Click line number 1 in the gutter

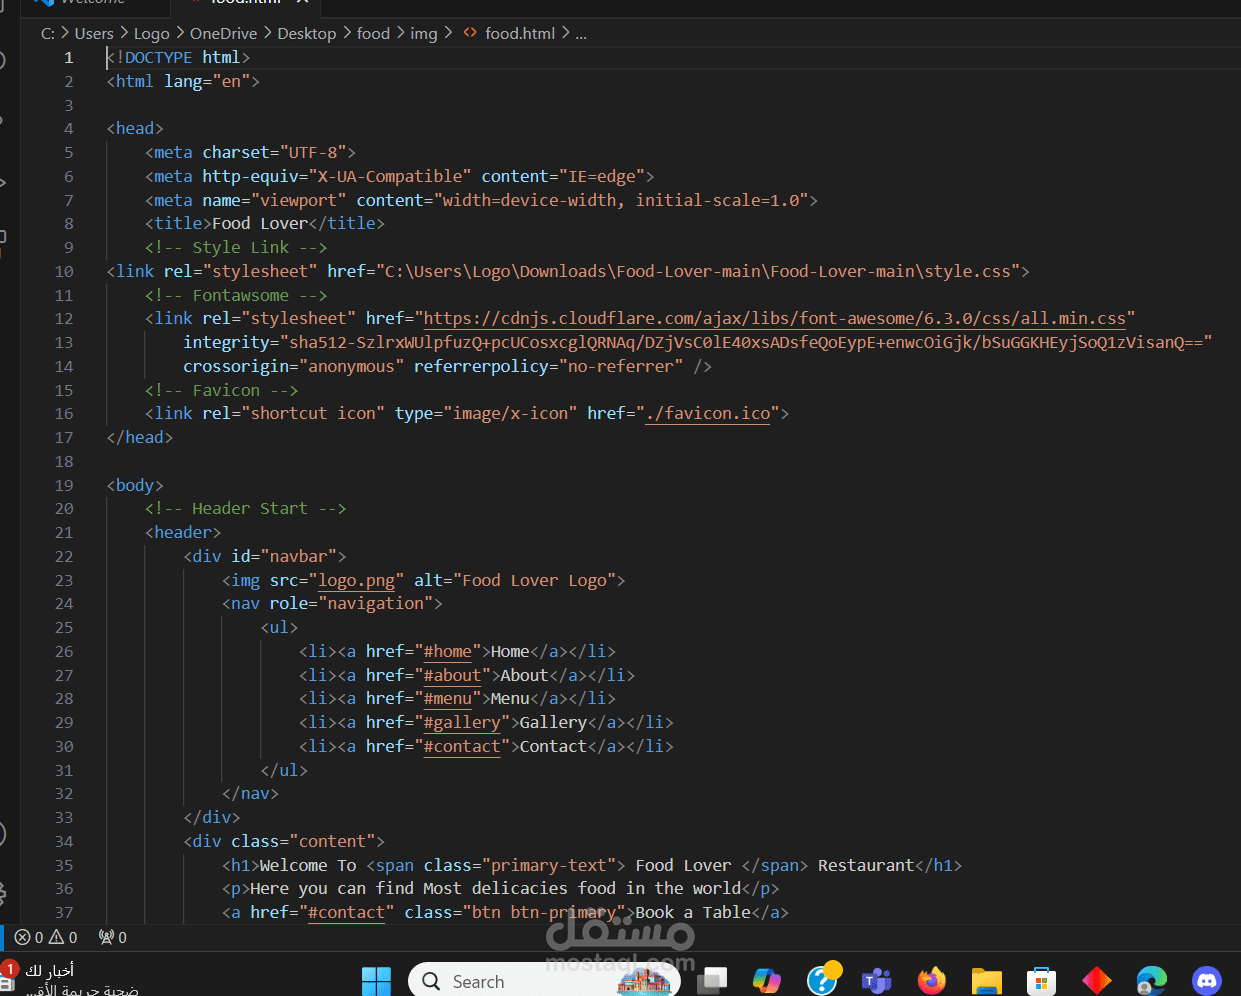[x=69, y=57]
